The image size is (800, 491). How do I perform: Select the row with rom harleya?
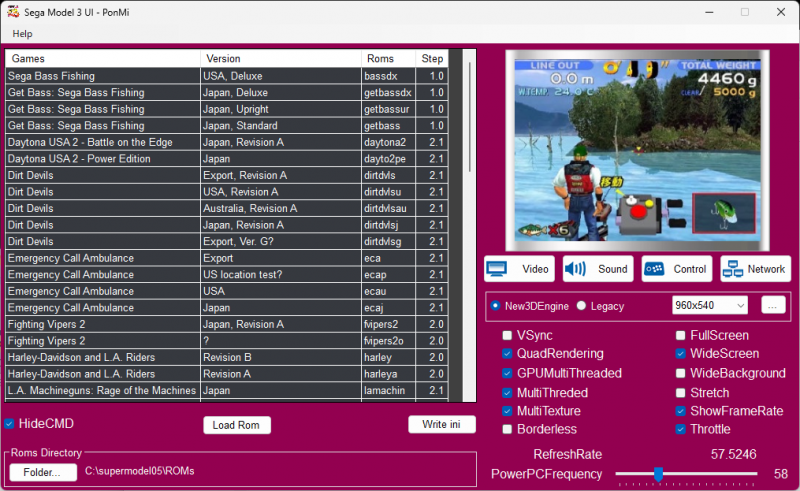coord(227,374)
